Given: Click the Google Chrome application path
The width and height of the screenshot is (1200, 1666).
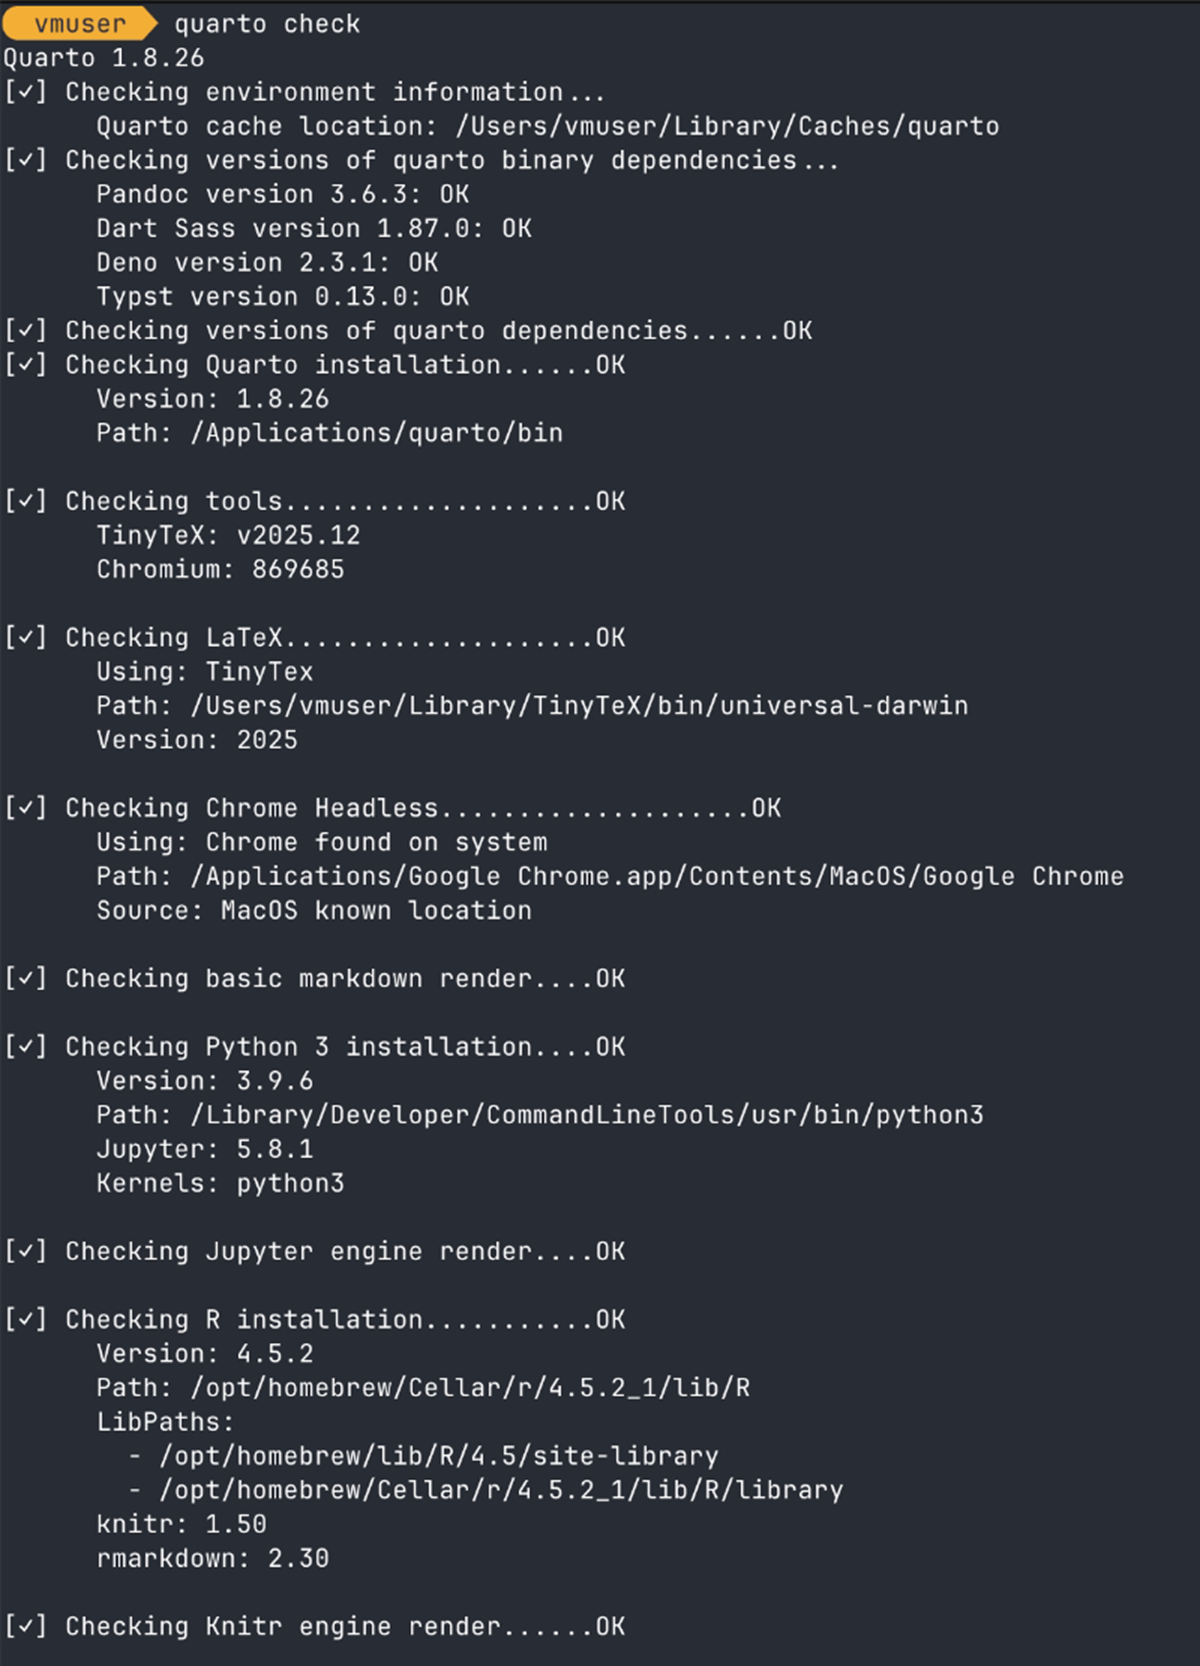Looking at the screenshot, I should point(657,876).
